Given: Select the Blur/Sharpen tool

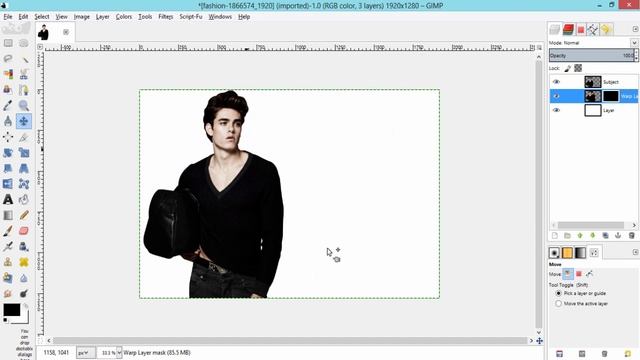Looking at the screenshot, I should pos(24,278).
